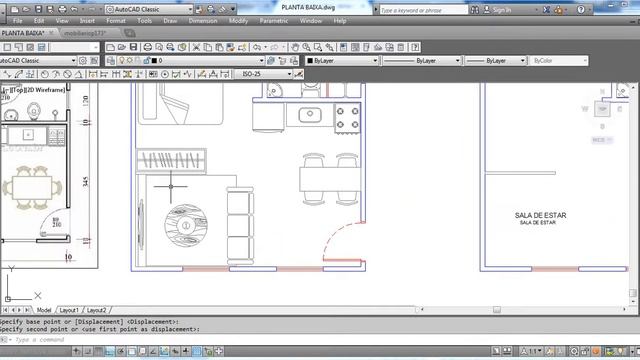Toggle Polar Tracking in status bar
640x360 pixels.
pyautogui.click(x=121, y=351)
